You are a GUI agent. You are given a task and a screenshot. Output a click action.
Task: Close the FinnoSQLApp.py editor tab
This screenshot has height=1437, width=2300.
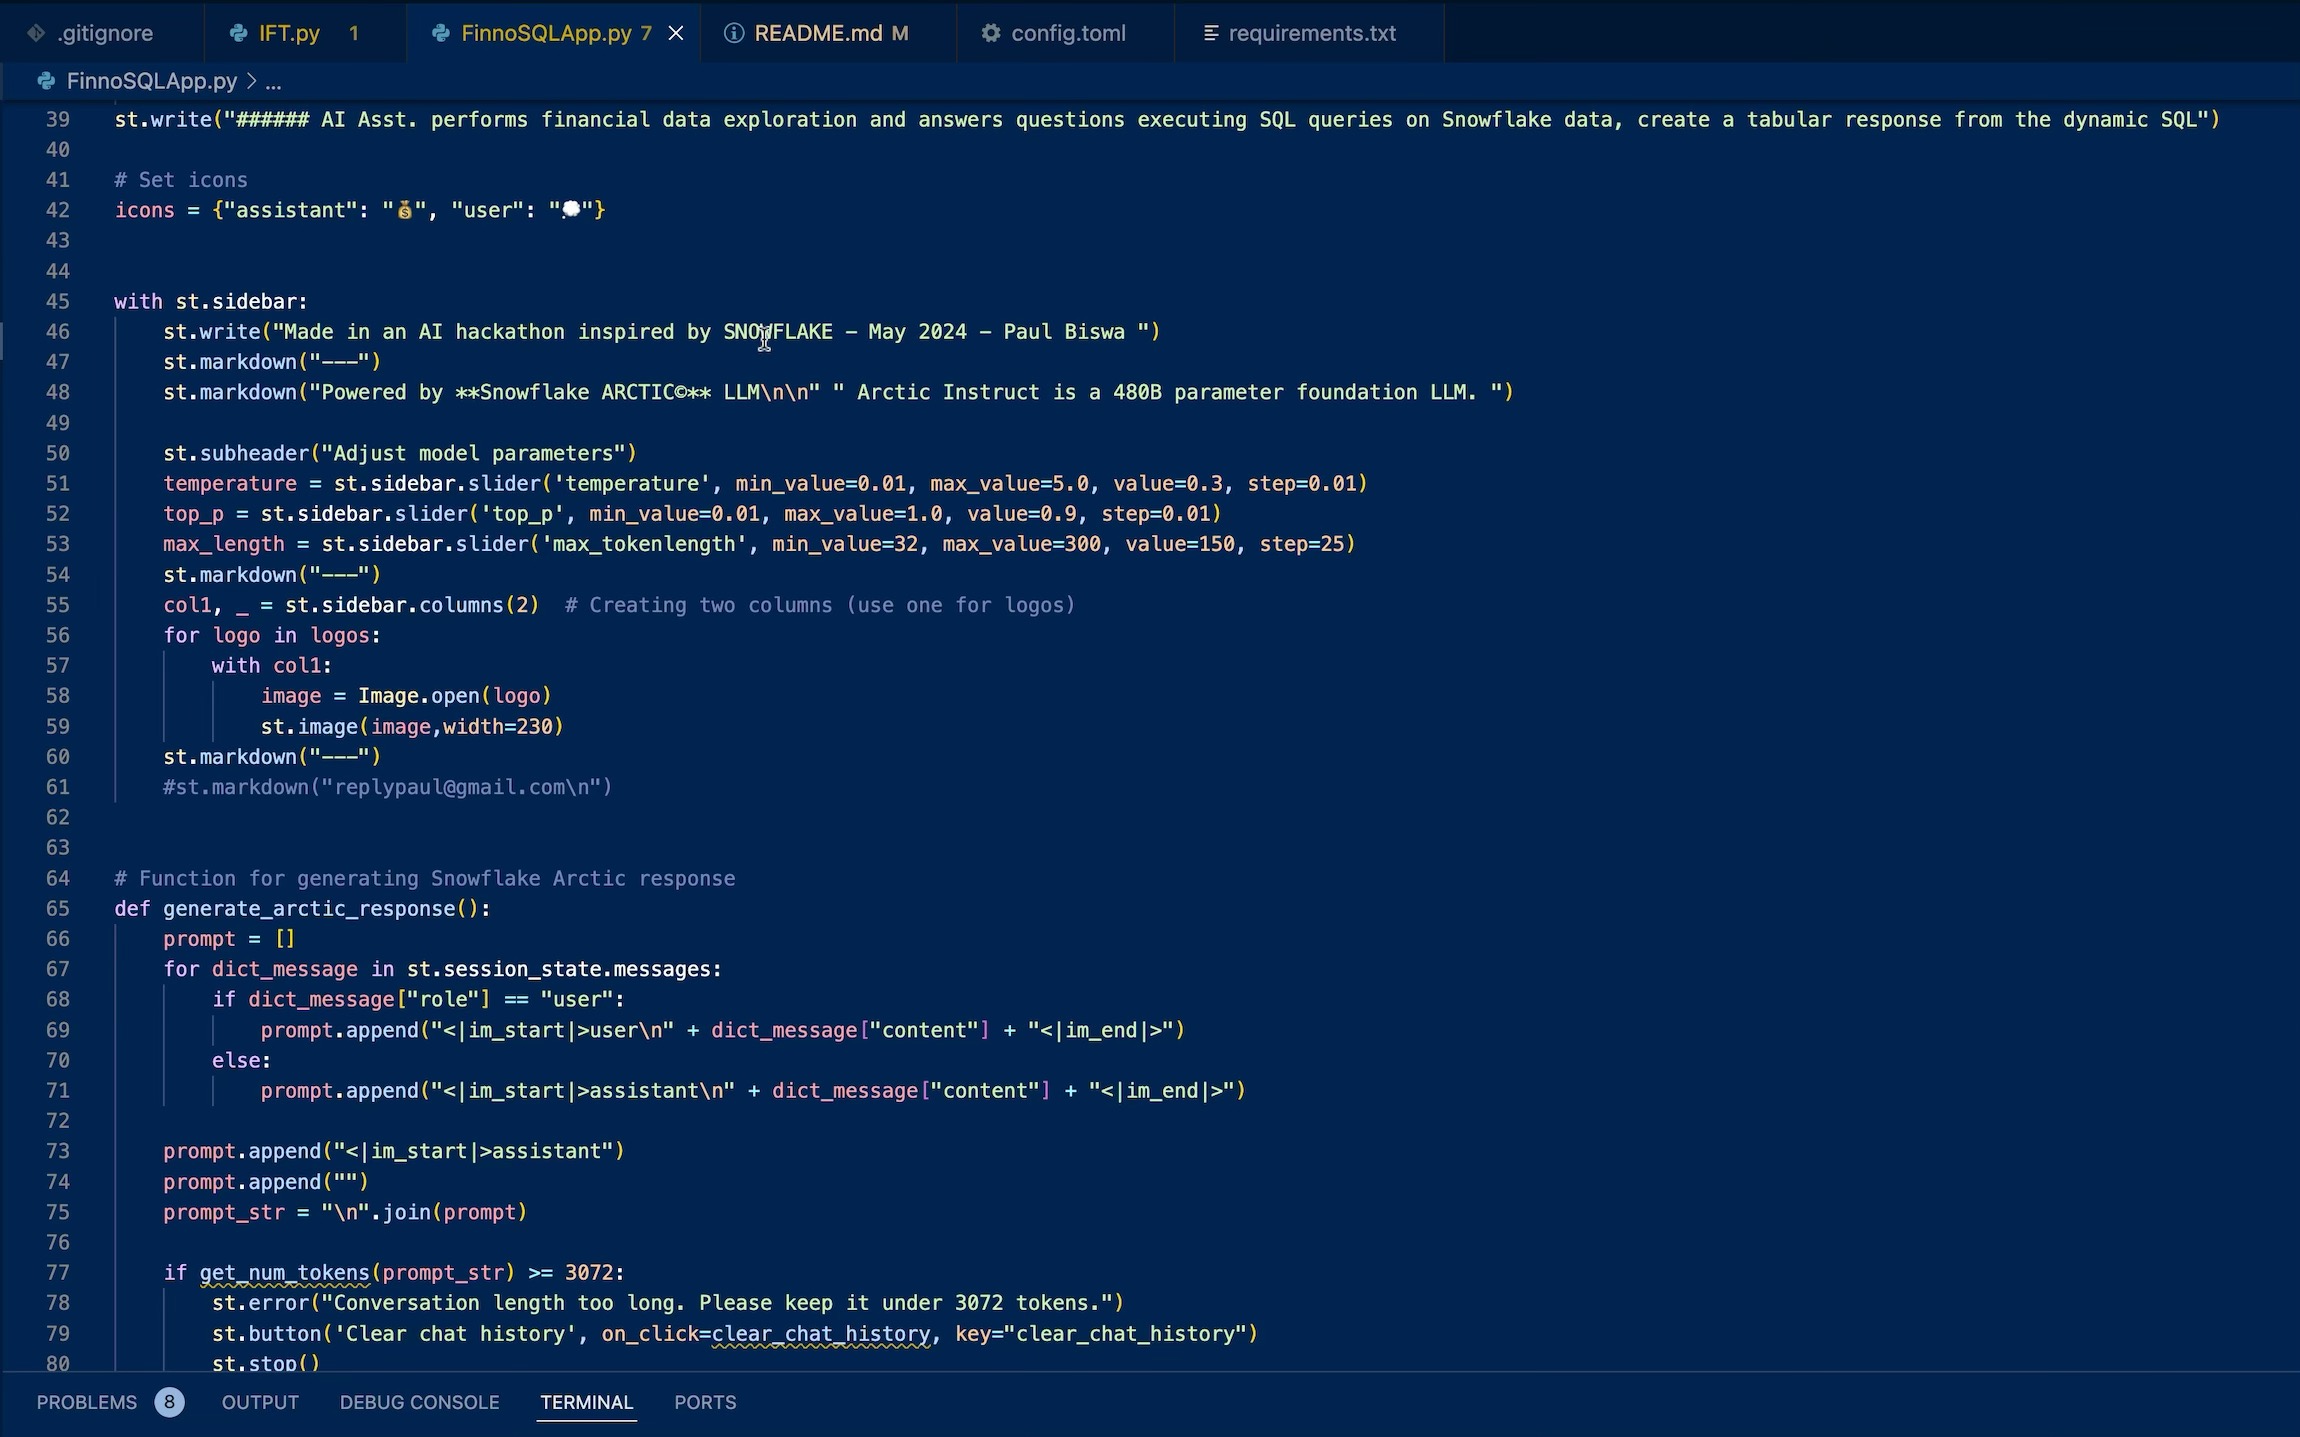coord(676,33)
